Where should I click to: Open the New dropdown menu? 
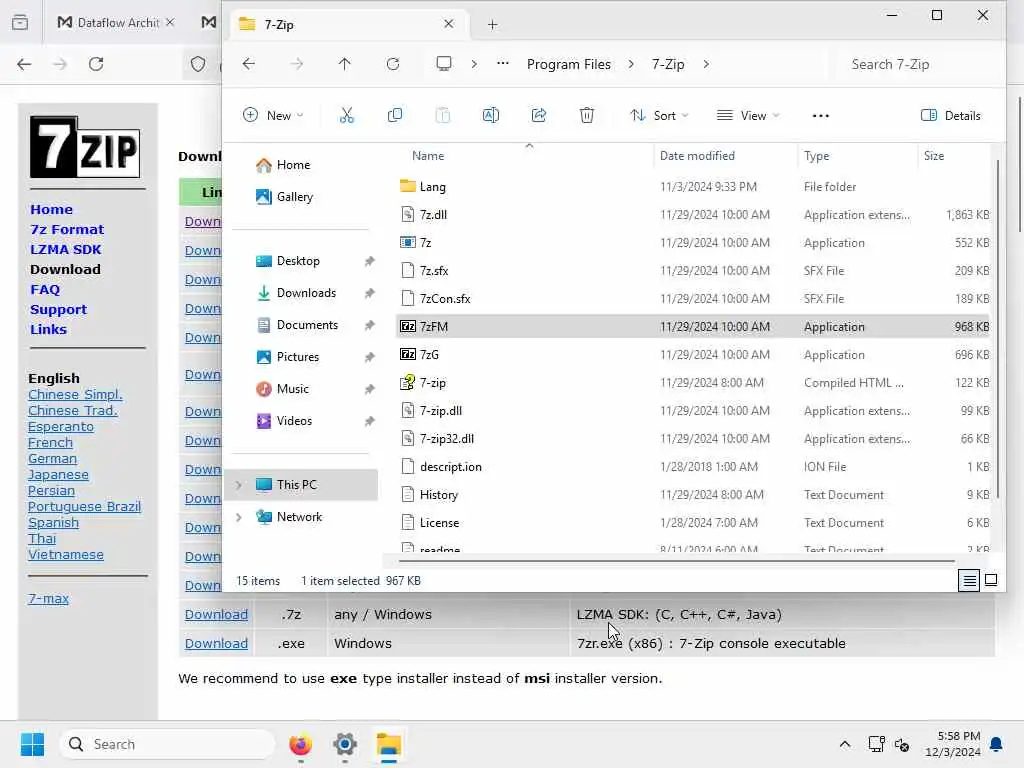click(273, 116)
